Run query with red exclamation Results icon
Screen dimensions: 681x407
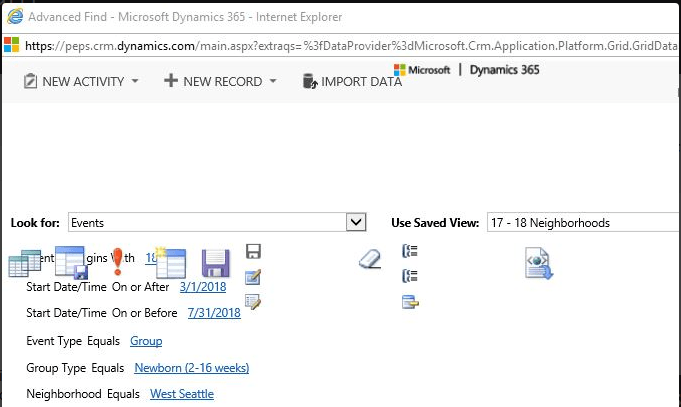point(117,261)
